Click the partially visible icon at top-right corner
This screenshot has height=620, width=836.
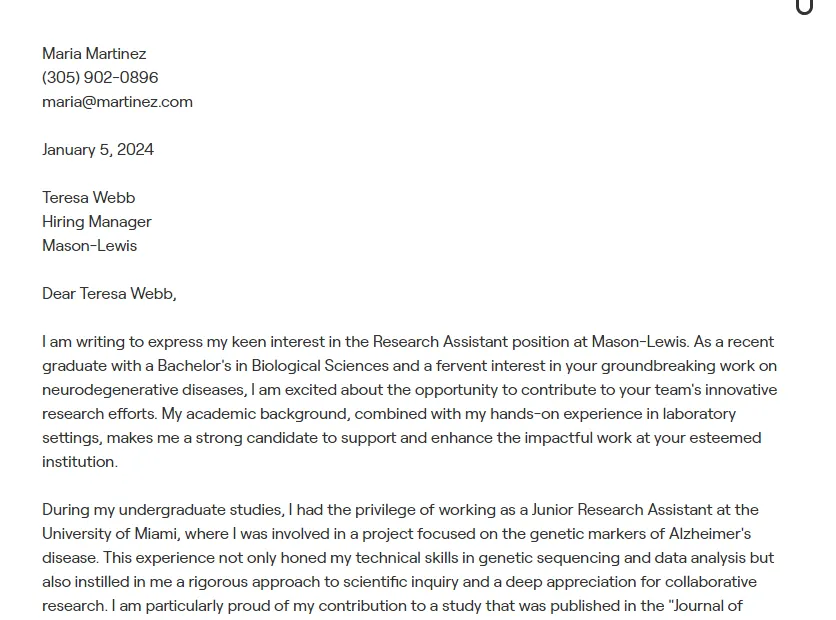pyautogui.click(x=804, y=7)
